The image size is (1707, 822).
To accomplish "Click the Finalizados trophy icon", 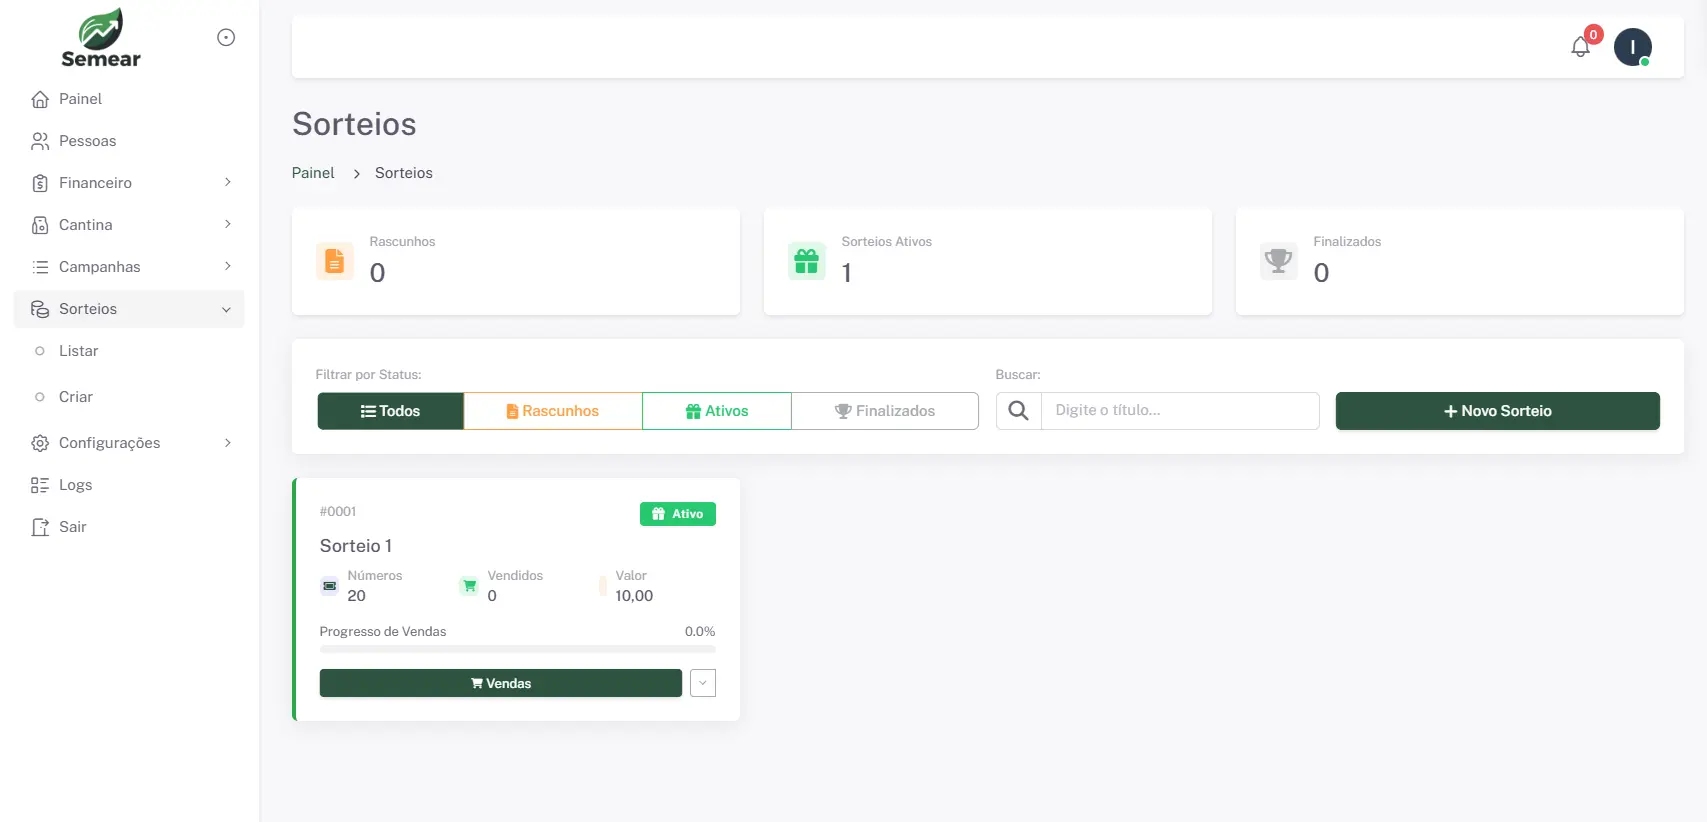I will (1278, 261).
